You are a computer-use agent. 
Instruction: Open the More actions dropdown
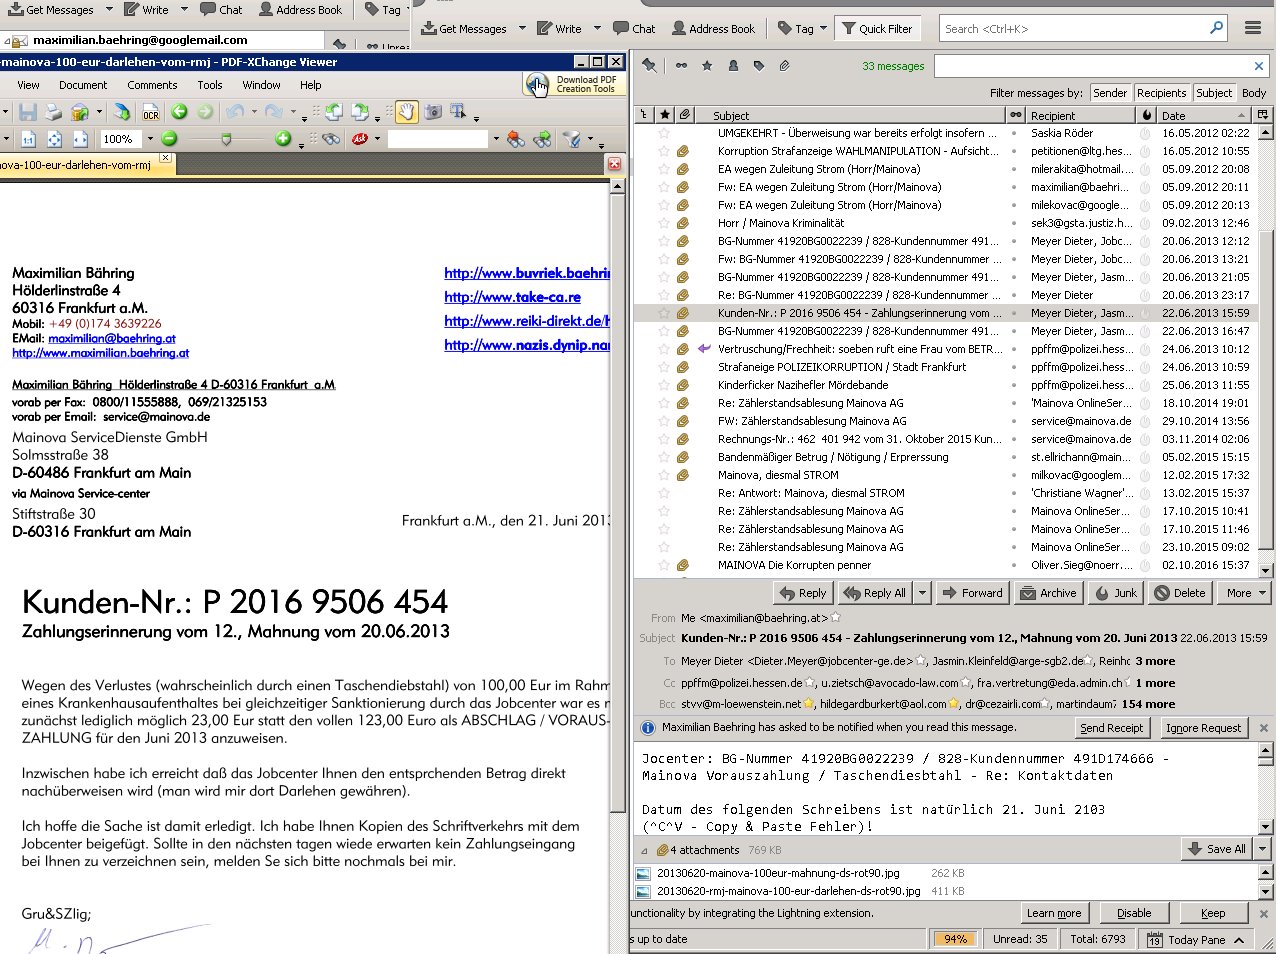coord(1245,593)
